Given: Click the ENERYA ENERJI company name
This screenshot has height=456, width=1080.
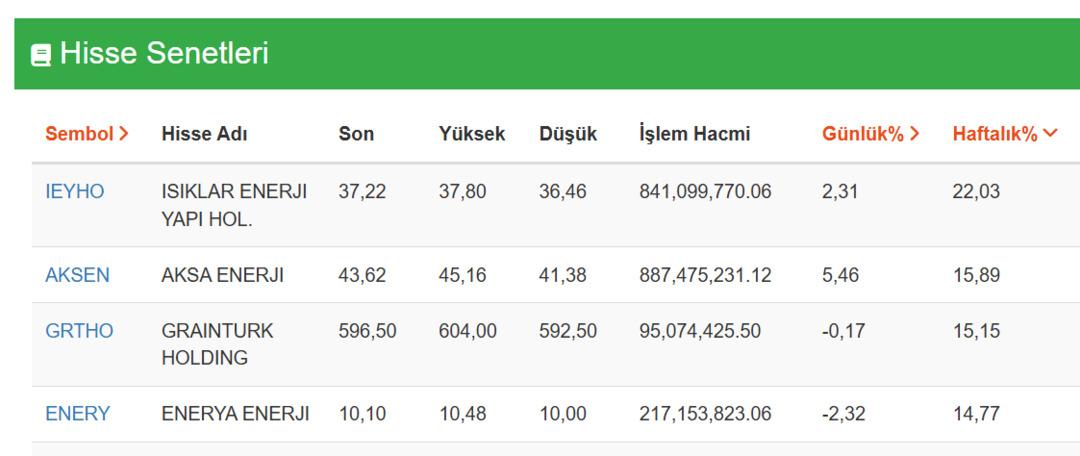Looking at the screenshot, I should pos(235,414).
